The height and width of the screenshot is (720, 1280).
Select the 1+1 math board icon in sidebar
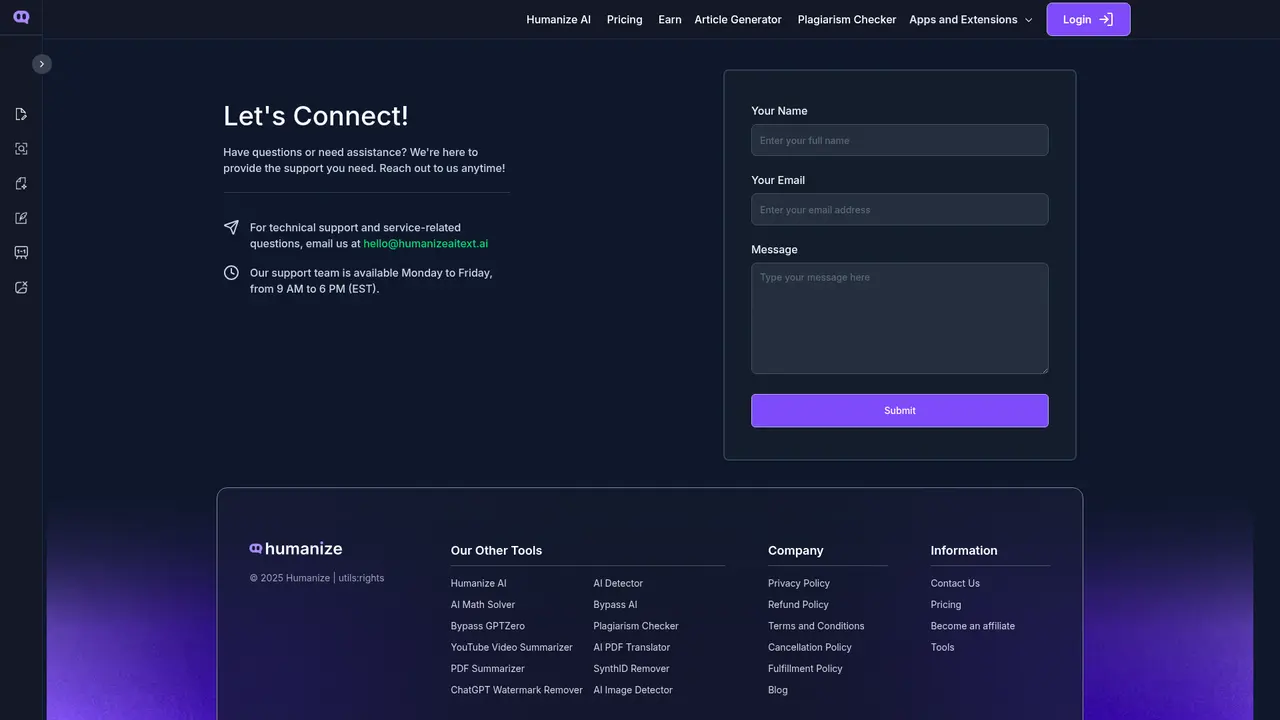point(21,253)
